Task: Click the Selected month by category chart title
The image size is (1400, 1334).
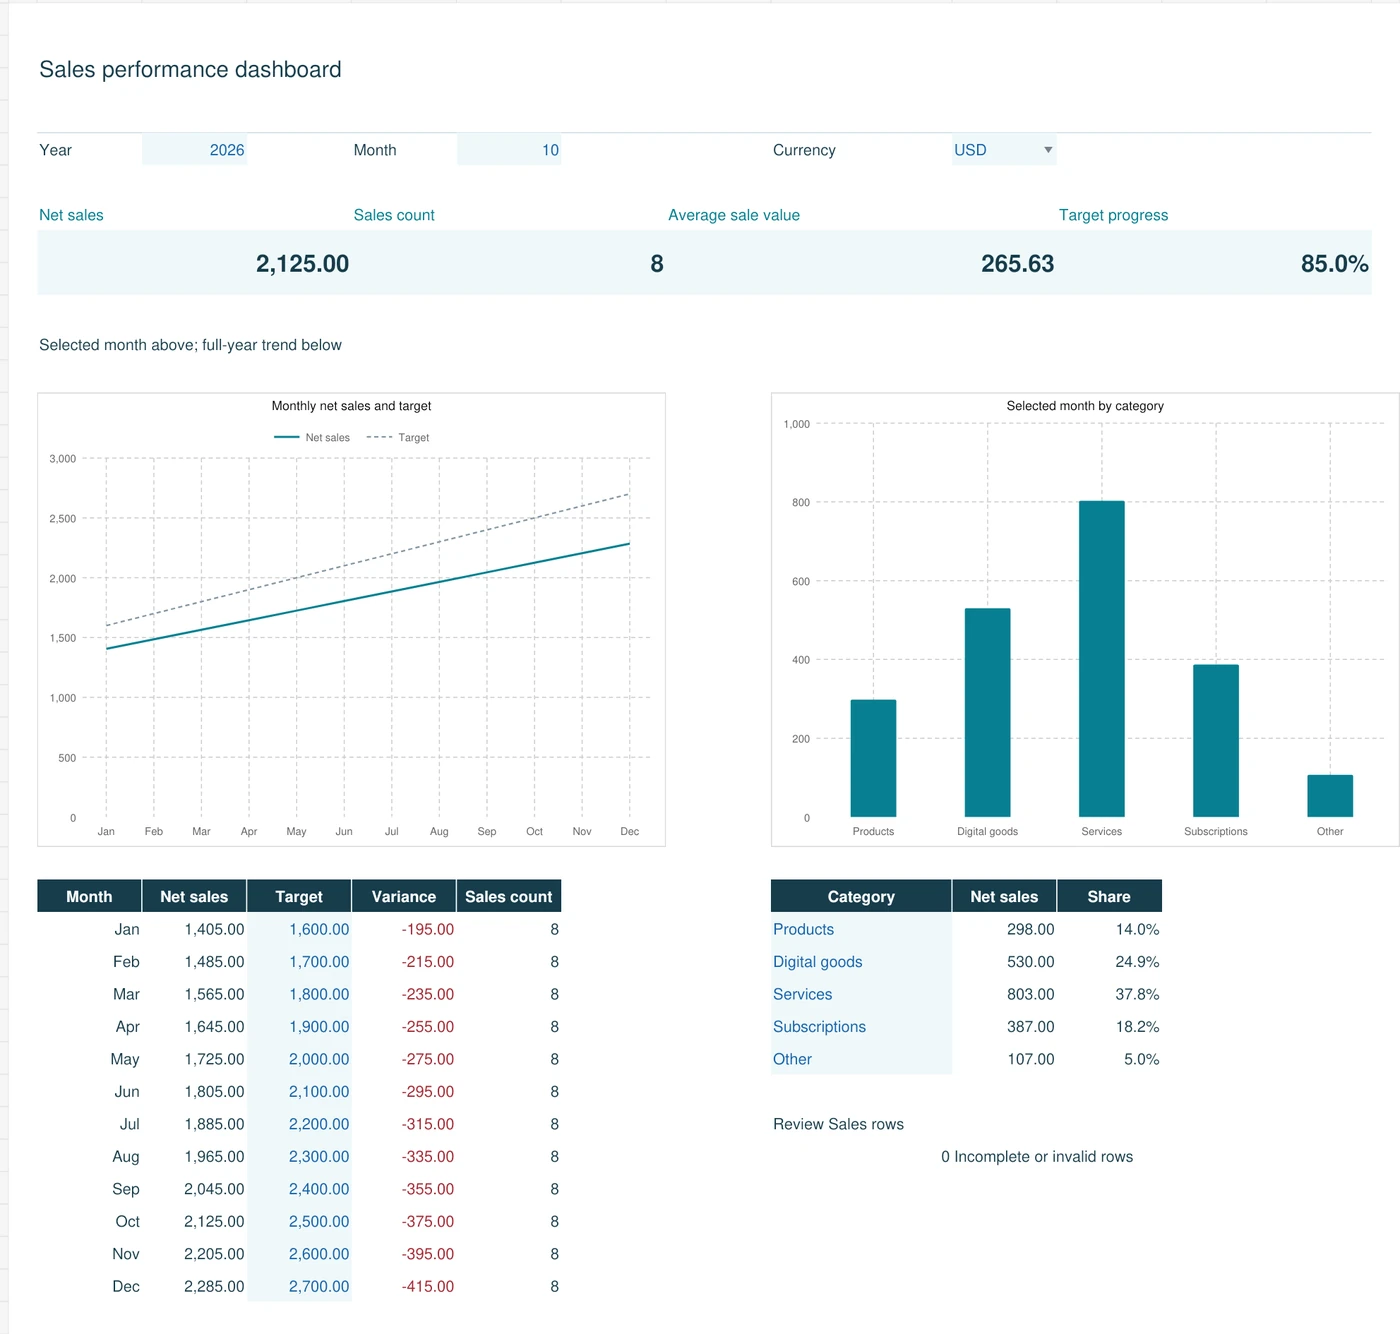Action: 1085,406
